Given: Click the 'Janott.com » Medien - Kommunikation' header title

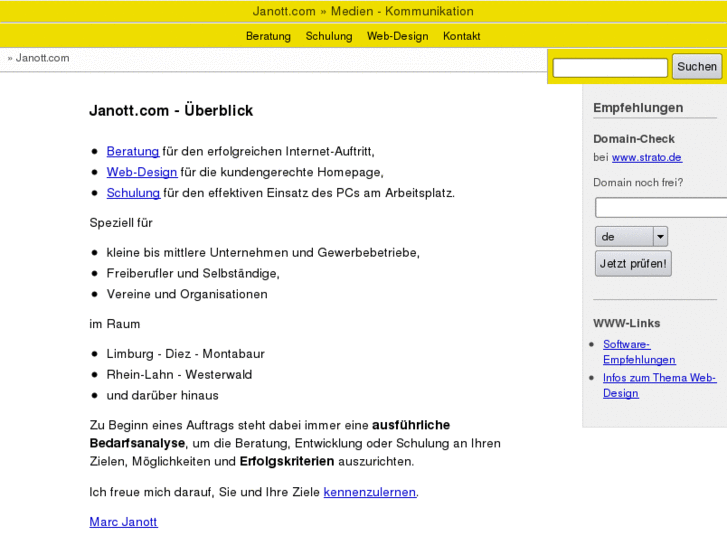Looking at the screenshot, I should click(363, 12).
